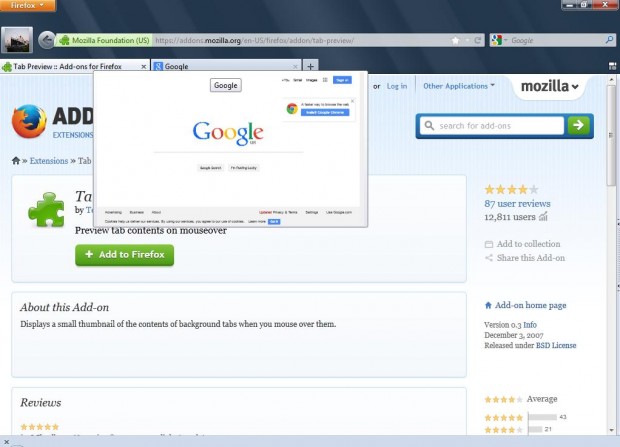This screenshot has height=447, width=620.
Task: Submit add-on search with green arrow button
Action: point(578,125)
